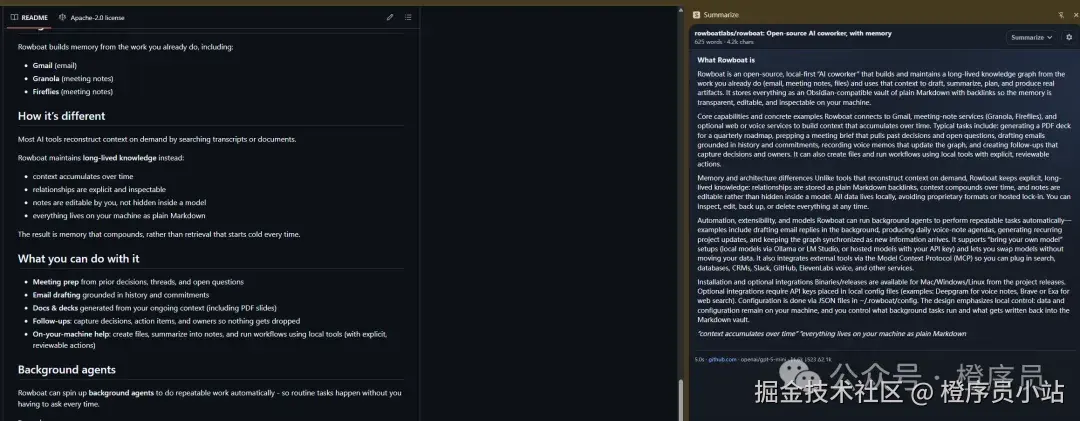Viewport: 1080px width, 421px height.
Task: Unpin the Summarize side panel
Action: (1061, 14)
